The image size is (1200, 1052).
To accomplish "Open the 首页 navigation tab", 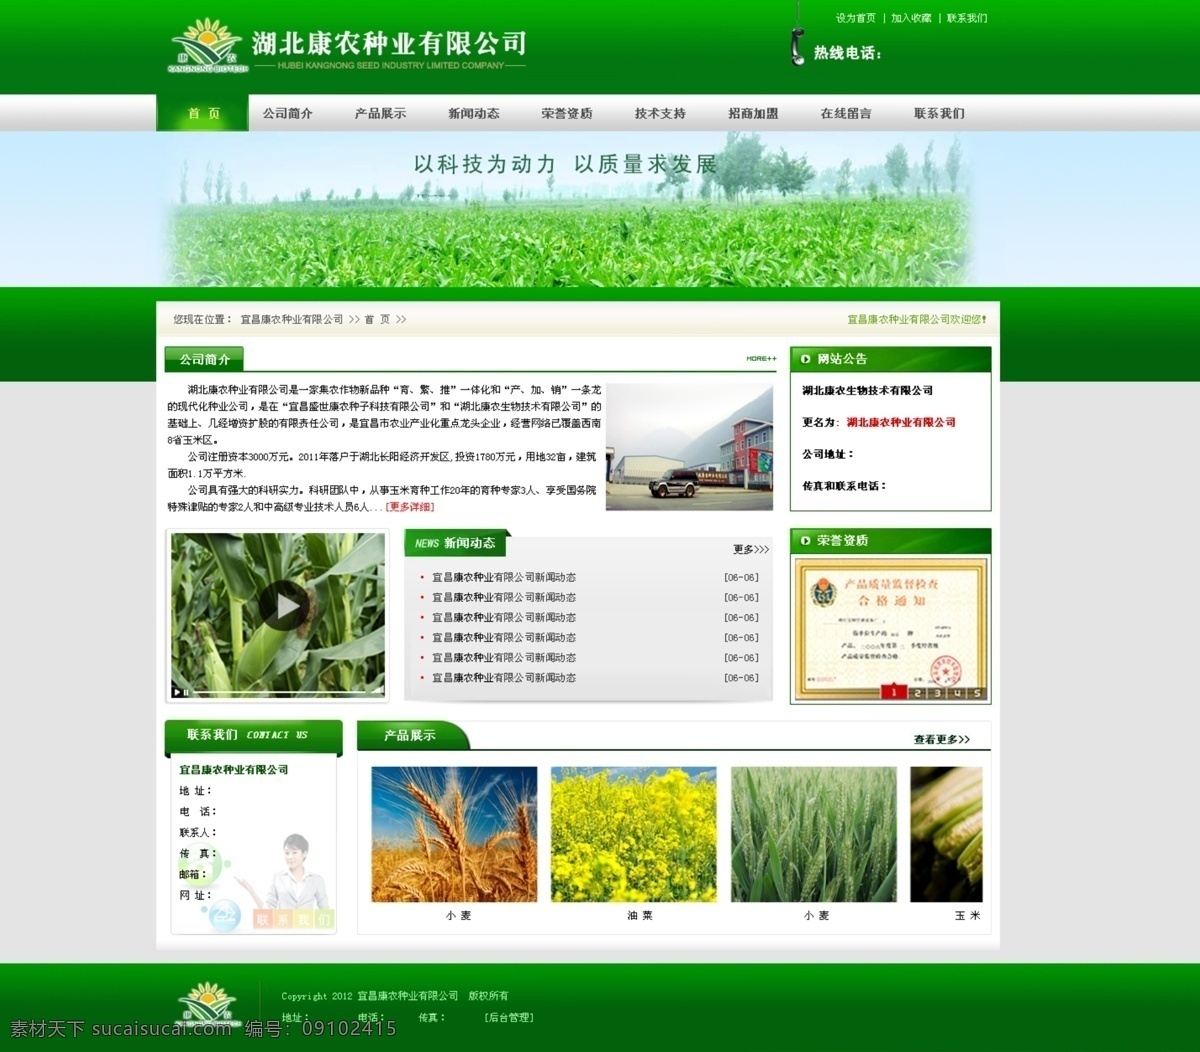I will [x=203, y=113].
